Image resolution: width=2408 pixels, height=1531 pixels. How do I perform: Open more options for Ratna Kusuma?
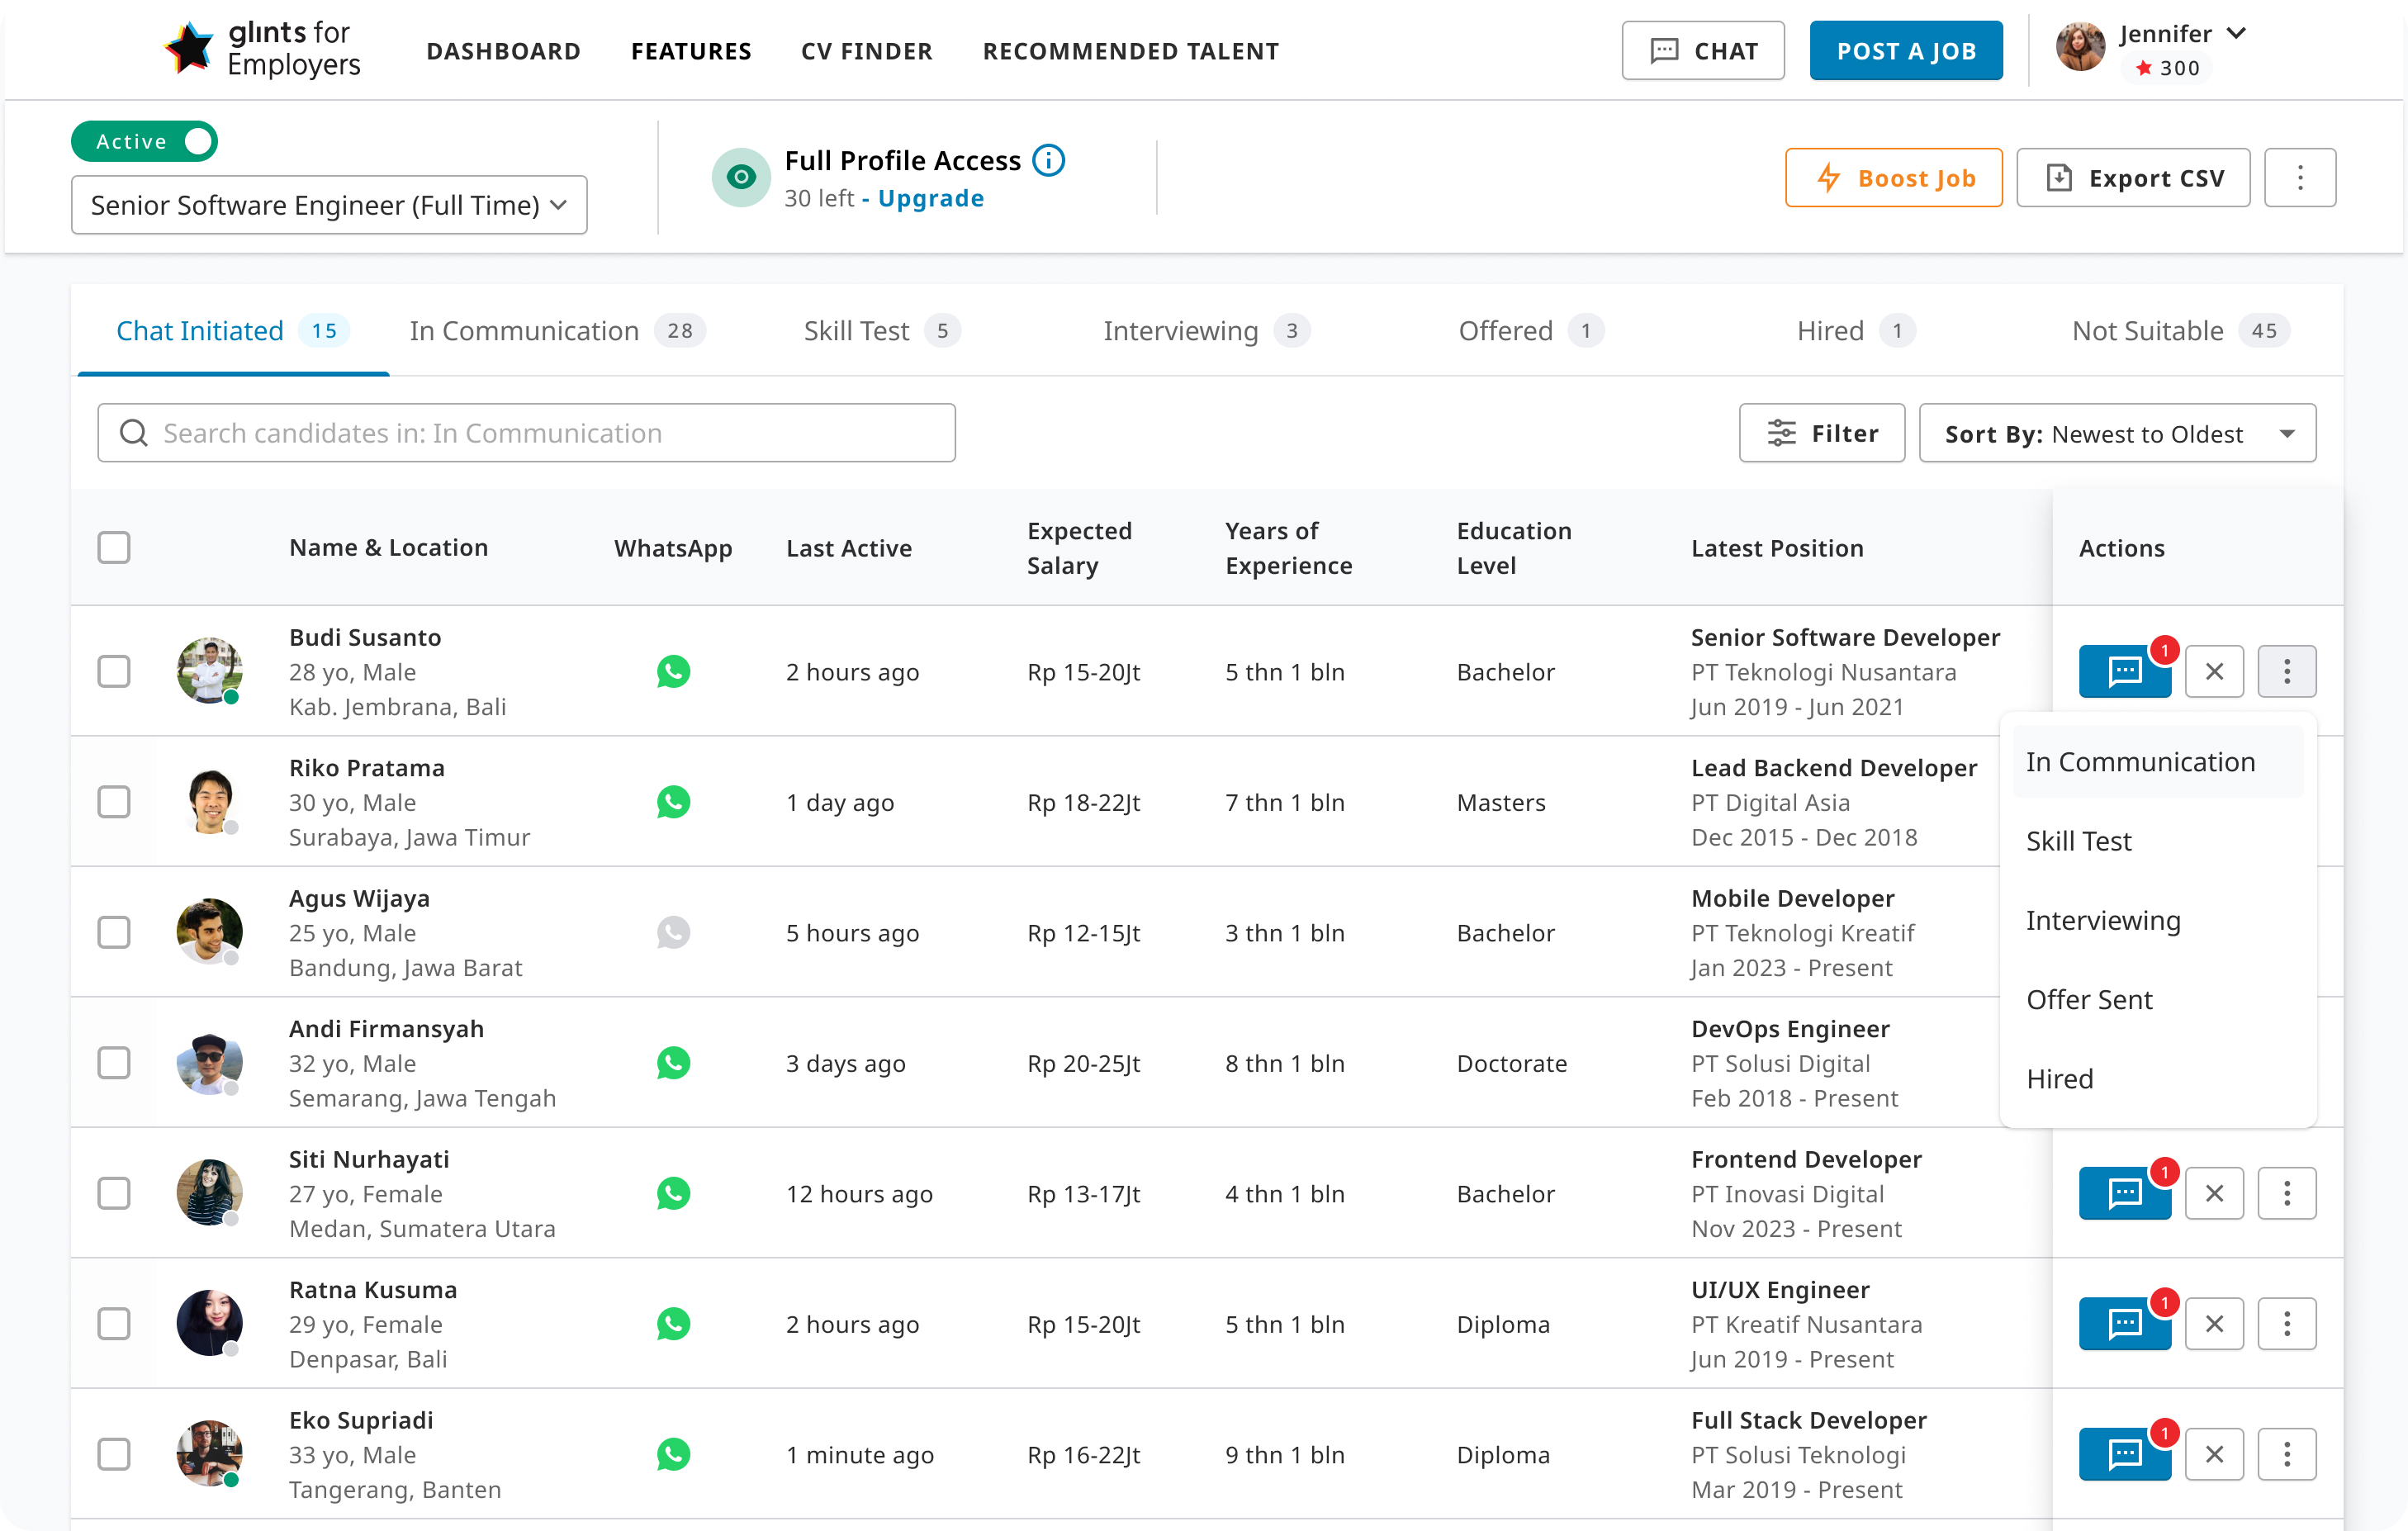click(2286, 1324)
